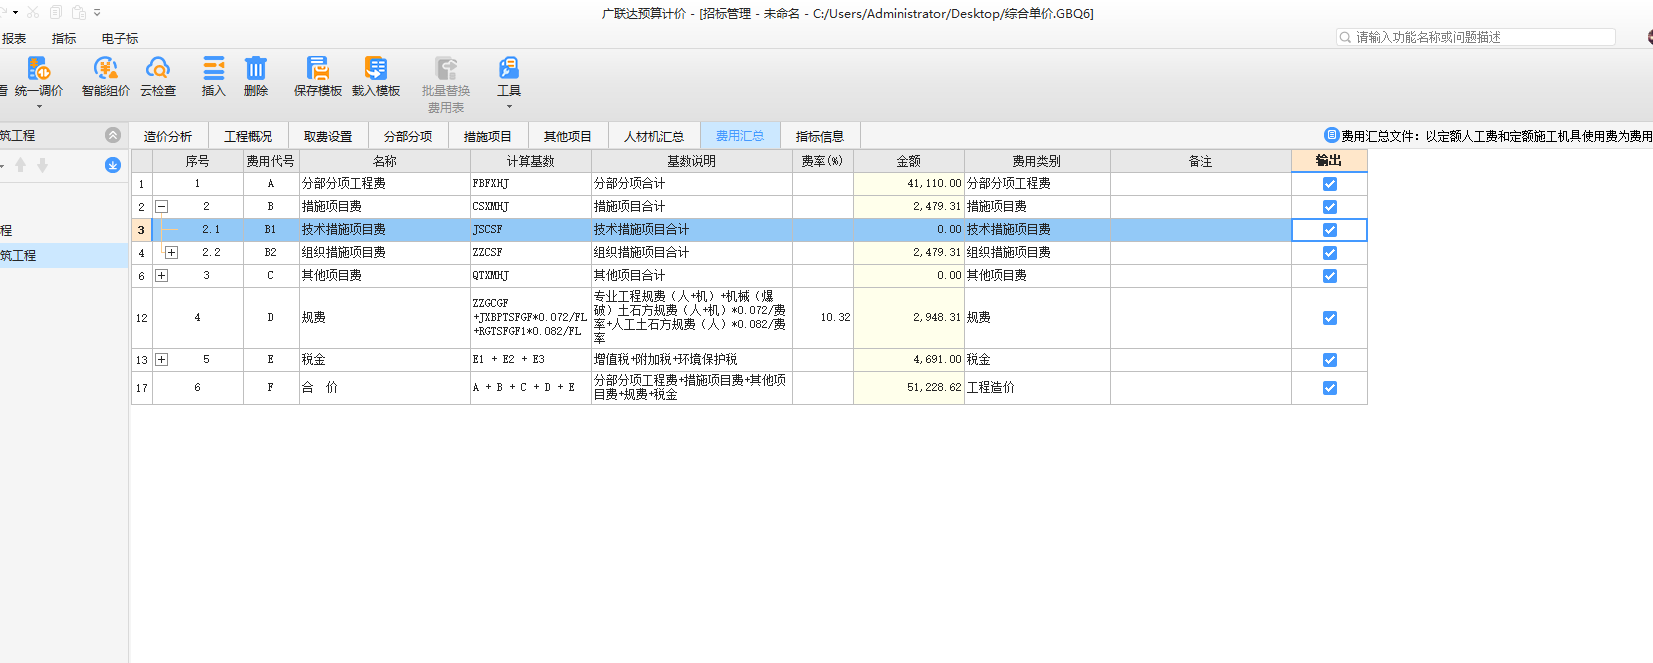Switch to 人材机汇总 tab
The height and width of the screenshot is (663, 1653).
coord(654,136)
